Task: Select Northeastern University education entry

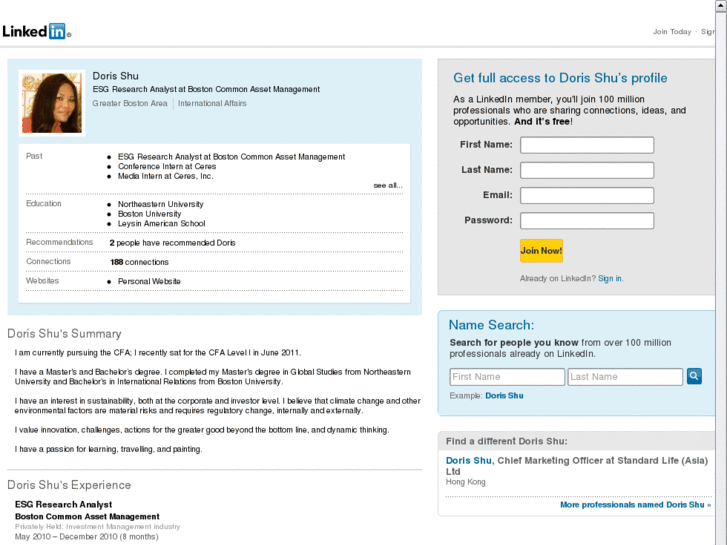Action: pyautogui.click(x=160, y=204)
